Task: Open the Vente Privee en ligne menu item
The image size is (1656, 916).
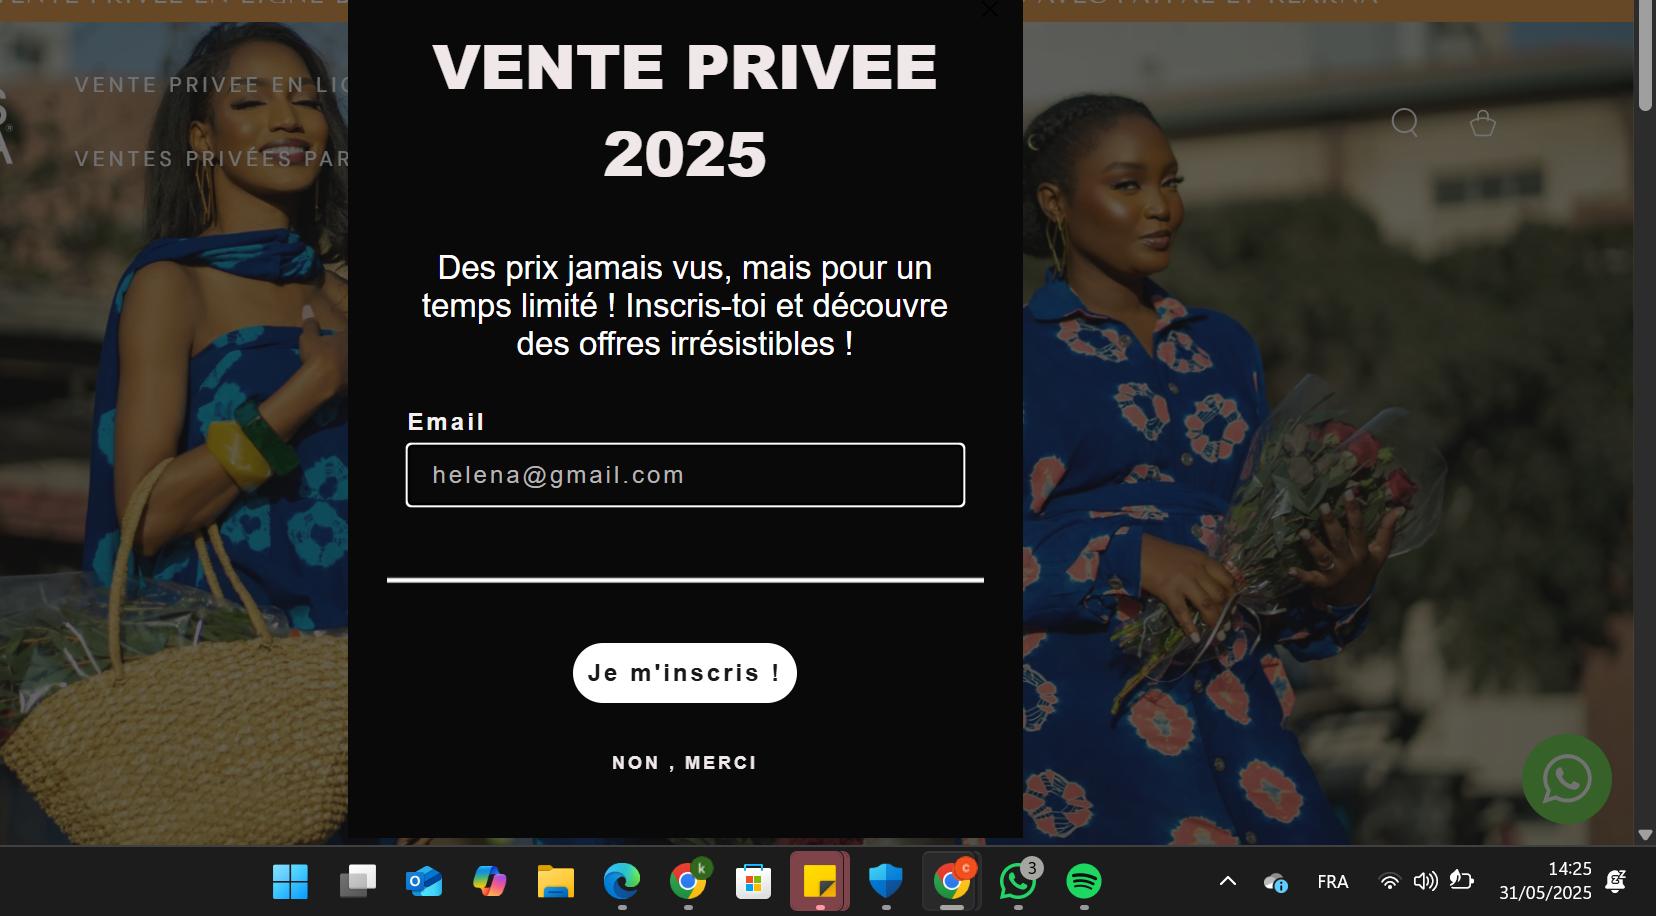Action: click(211, 85)
